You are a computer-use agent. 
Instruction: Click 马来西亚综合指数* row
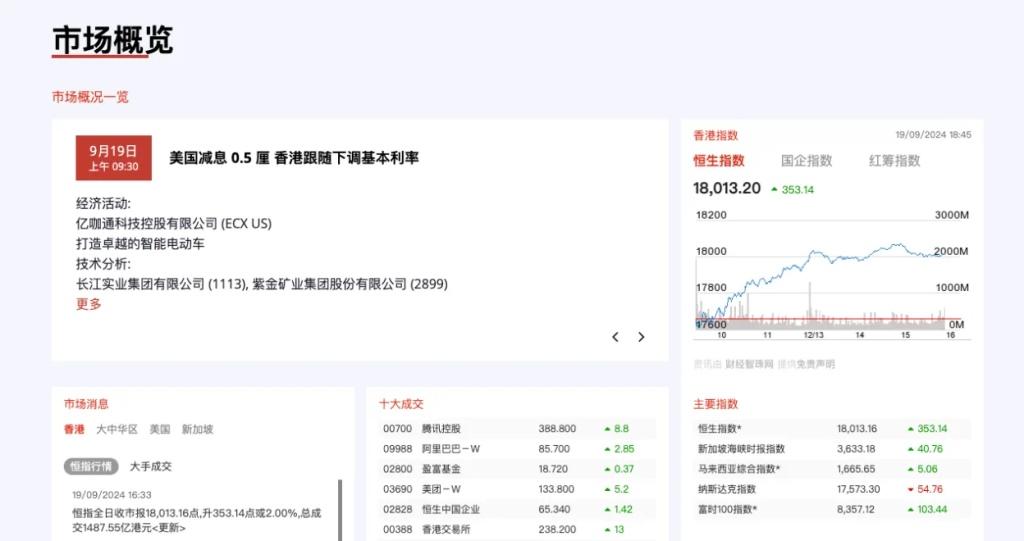coord(832,469)
